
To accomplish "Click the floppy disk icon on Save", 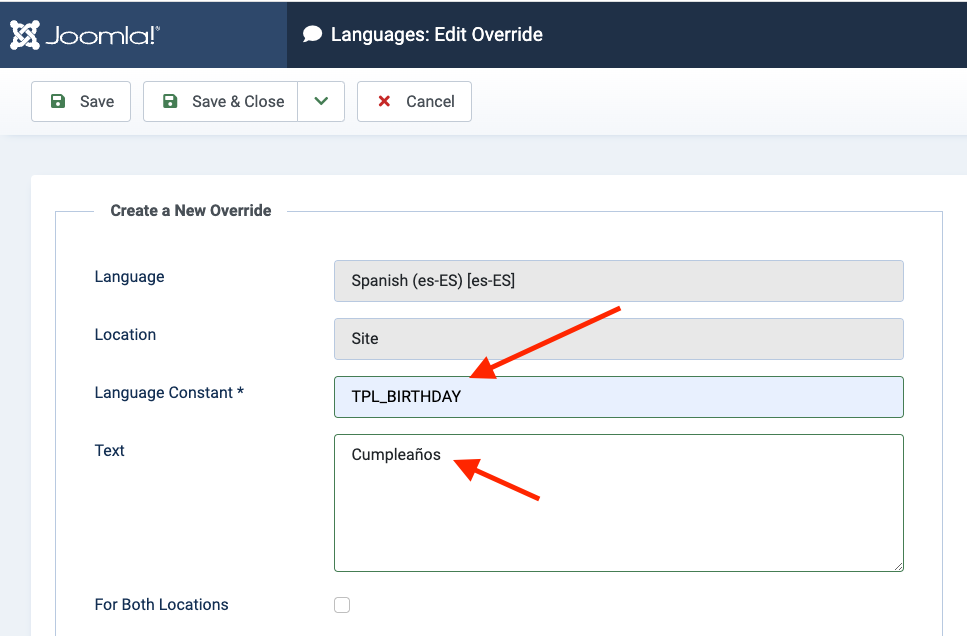I will [58, 101].
